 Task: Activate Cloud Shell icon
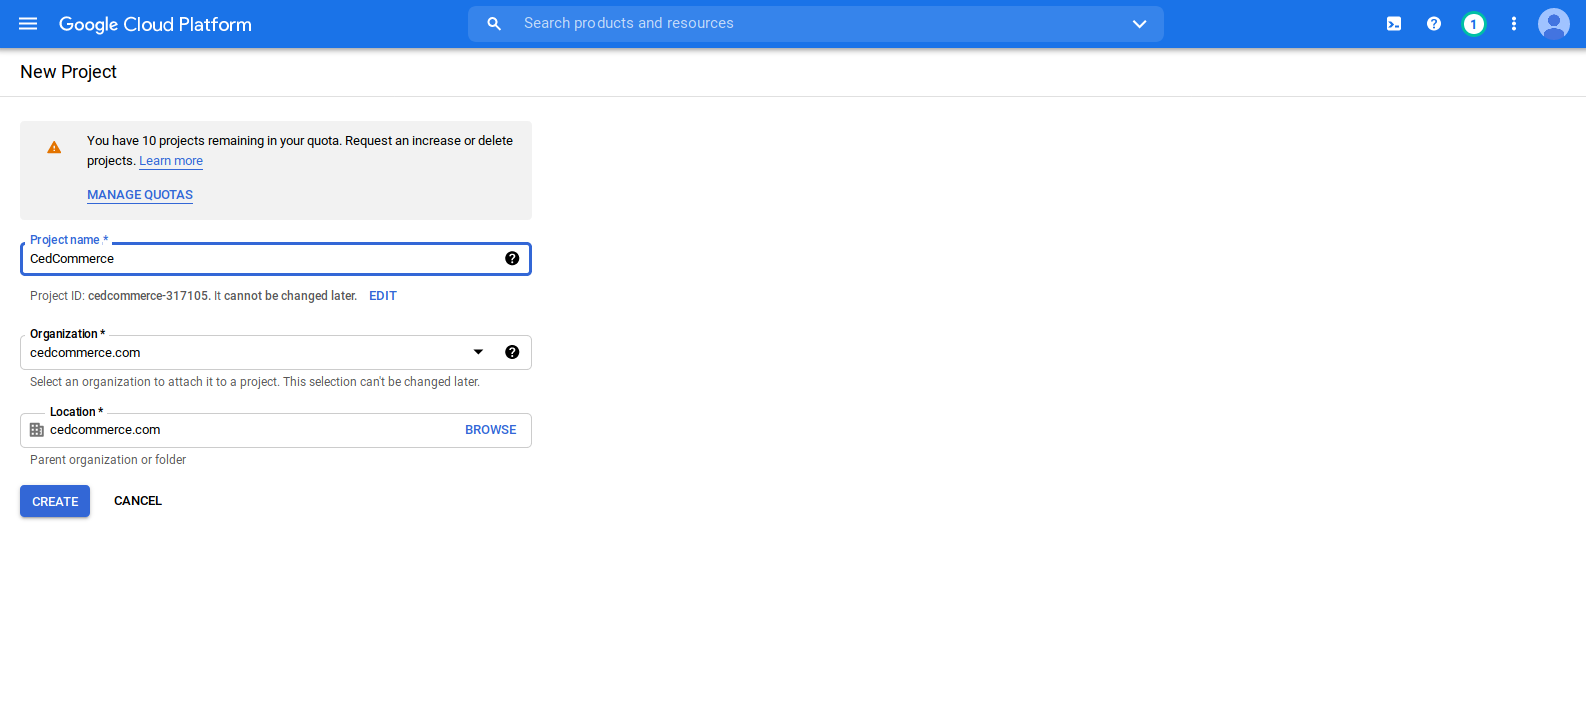point(1394,24)
